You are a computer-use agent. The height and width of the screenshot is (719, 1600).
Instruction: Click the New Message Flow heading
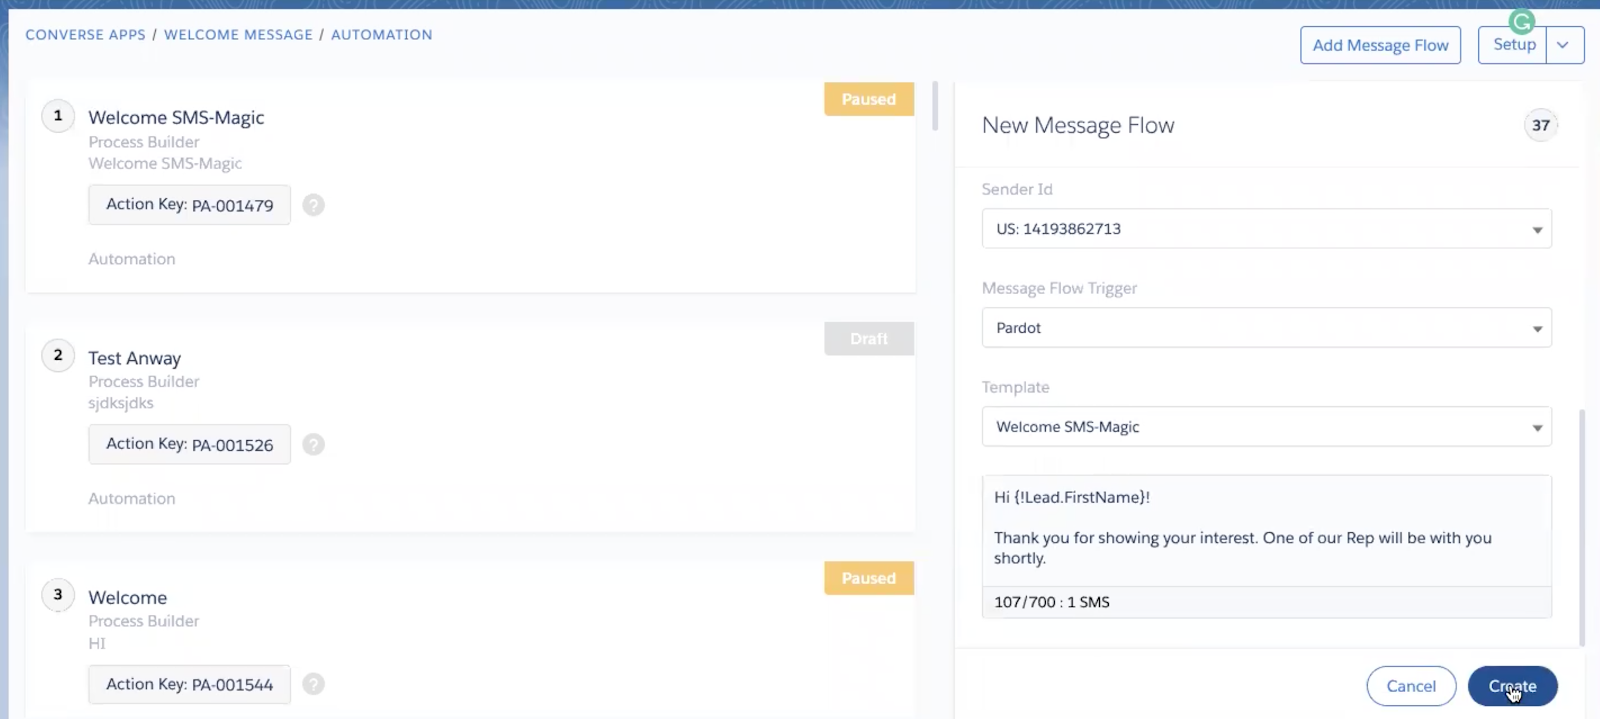tap(1078, 126)
